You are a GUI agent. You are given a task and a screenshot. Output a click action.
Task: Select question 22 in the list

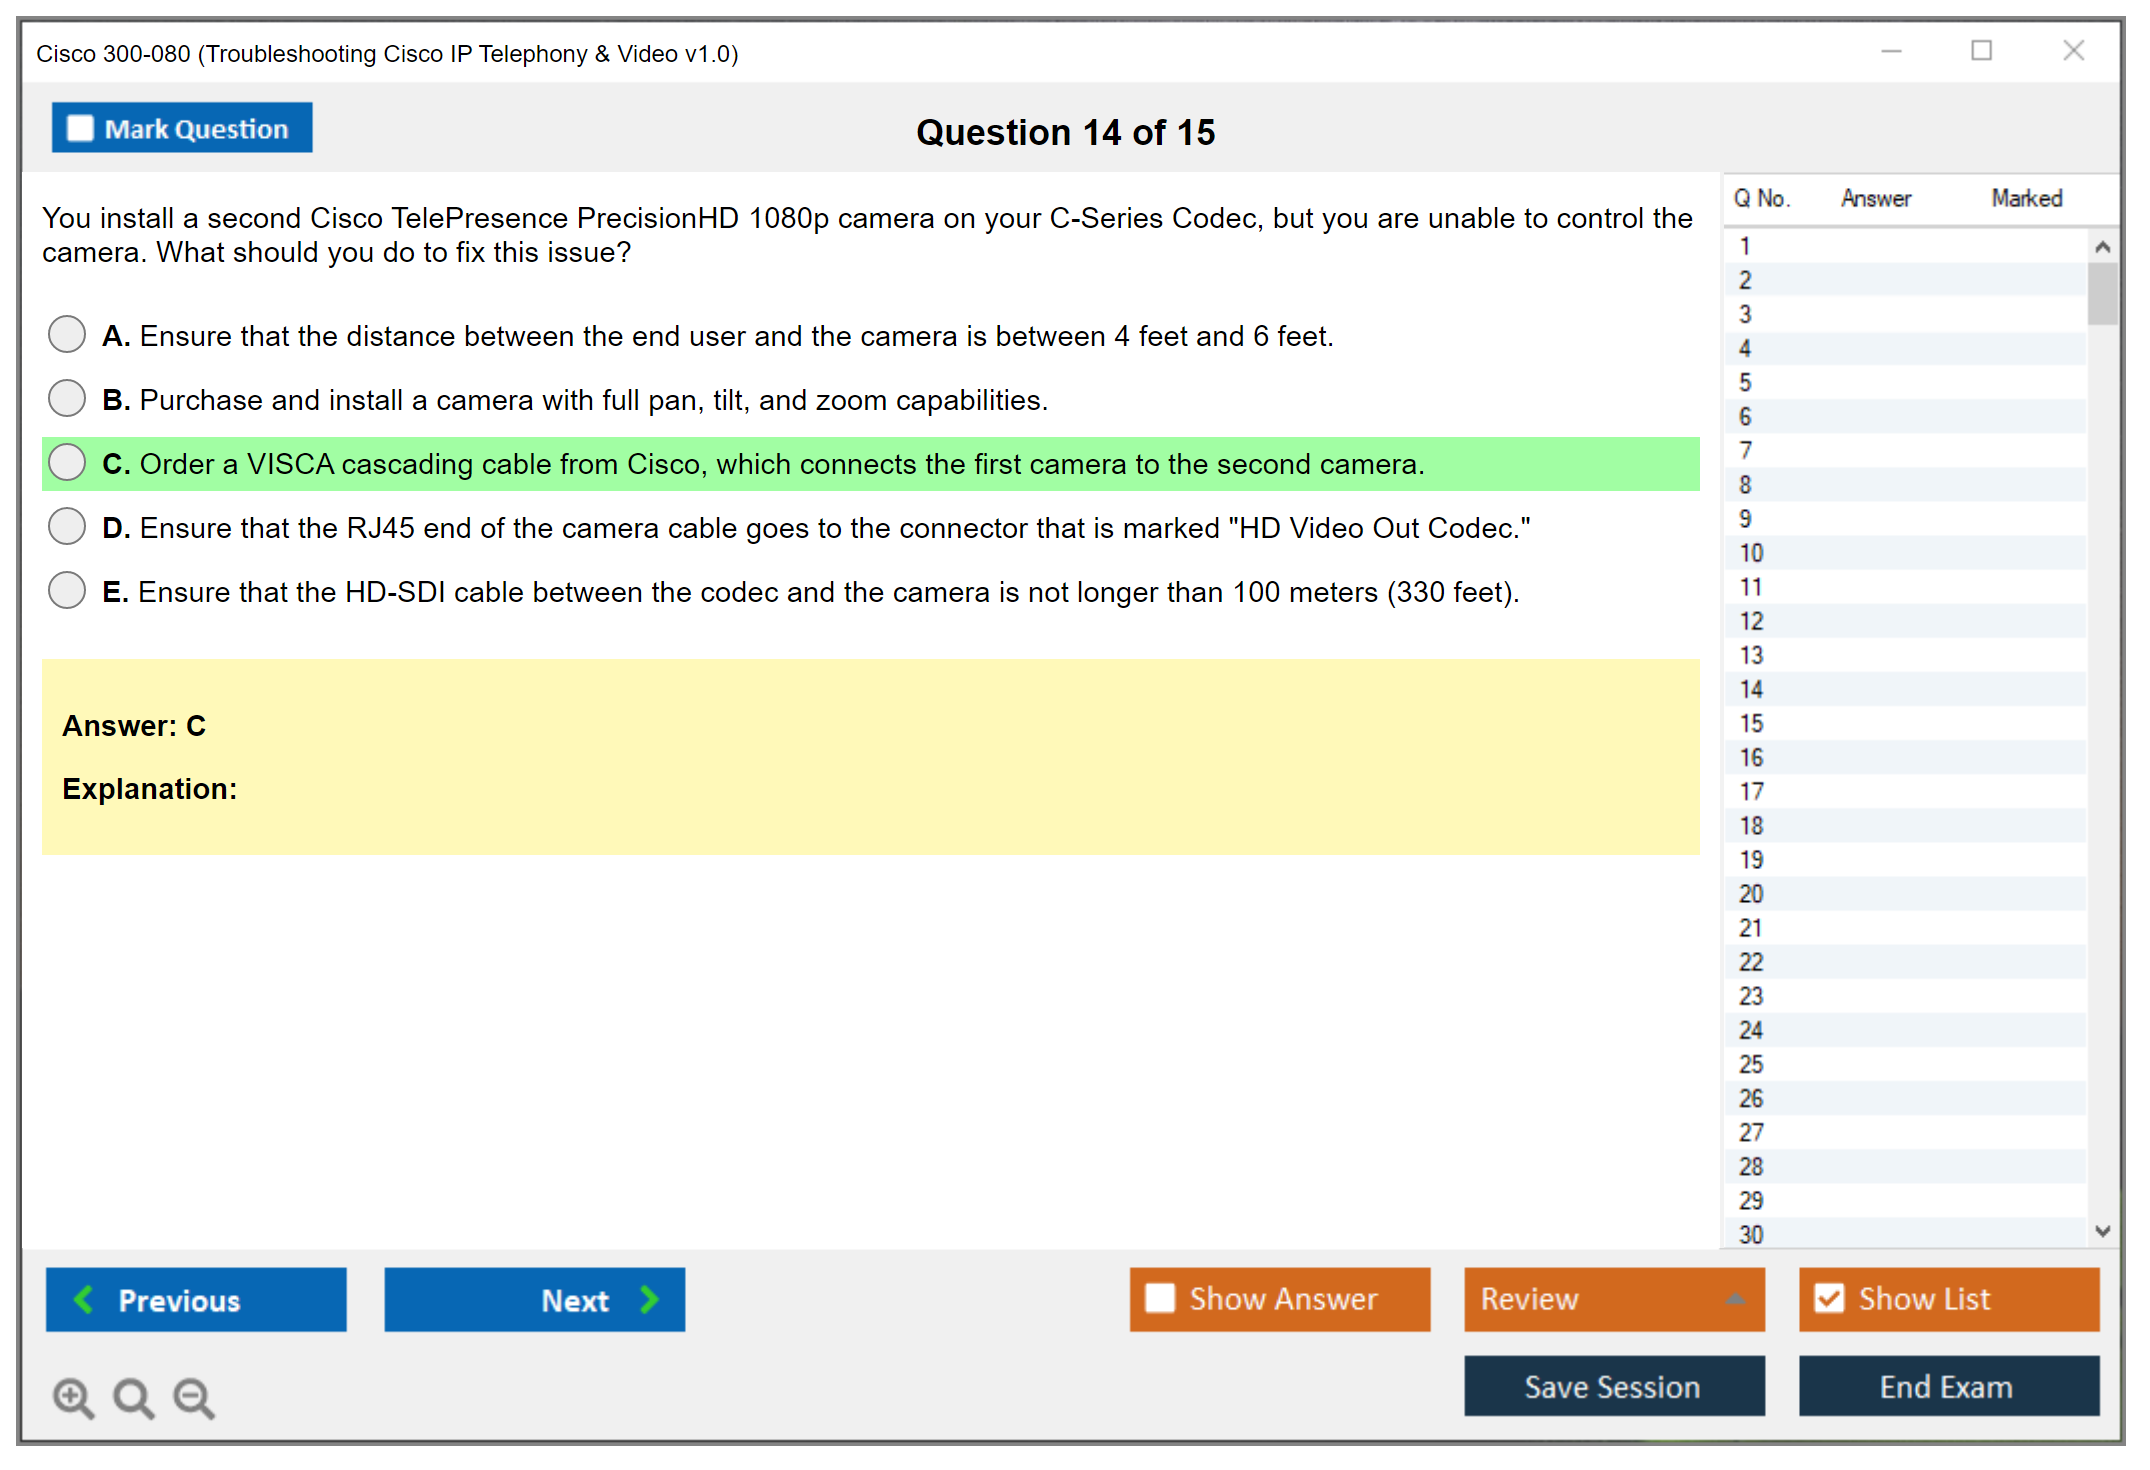pyautogui.click(x=1752, y=962)
